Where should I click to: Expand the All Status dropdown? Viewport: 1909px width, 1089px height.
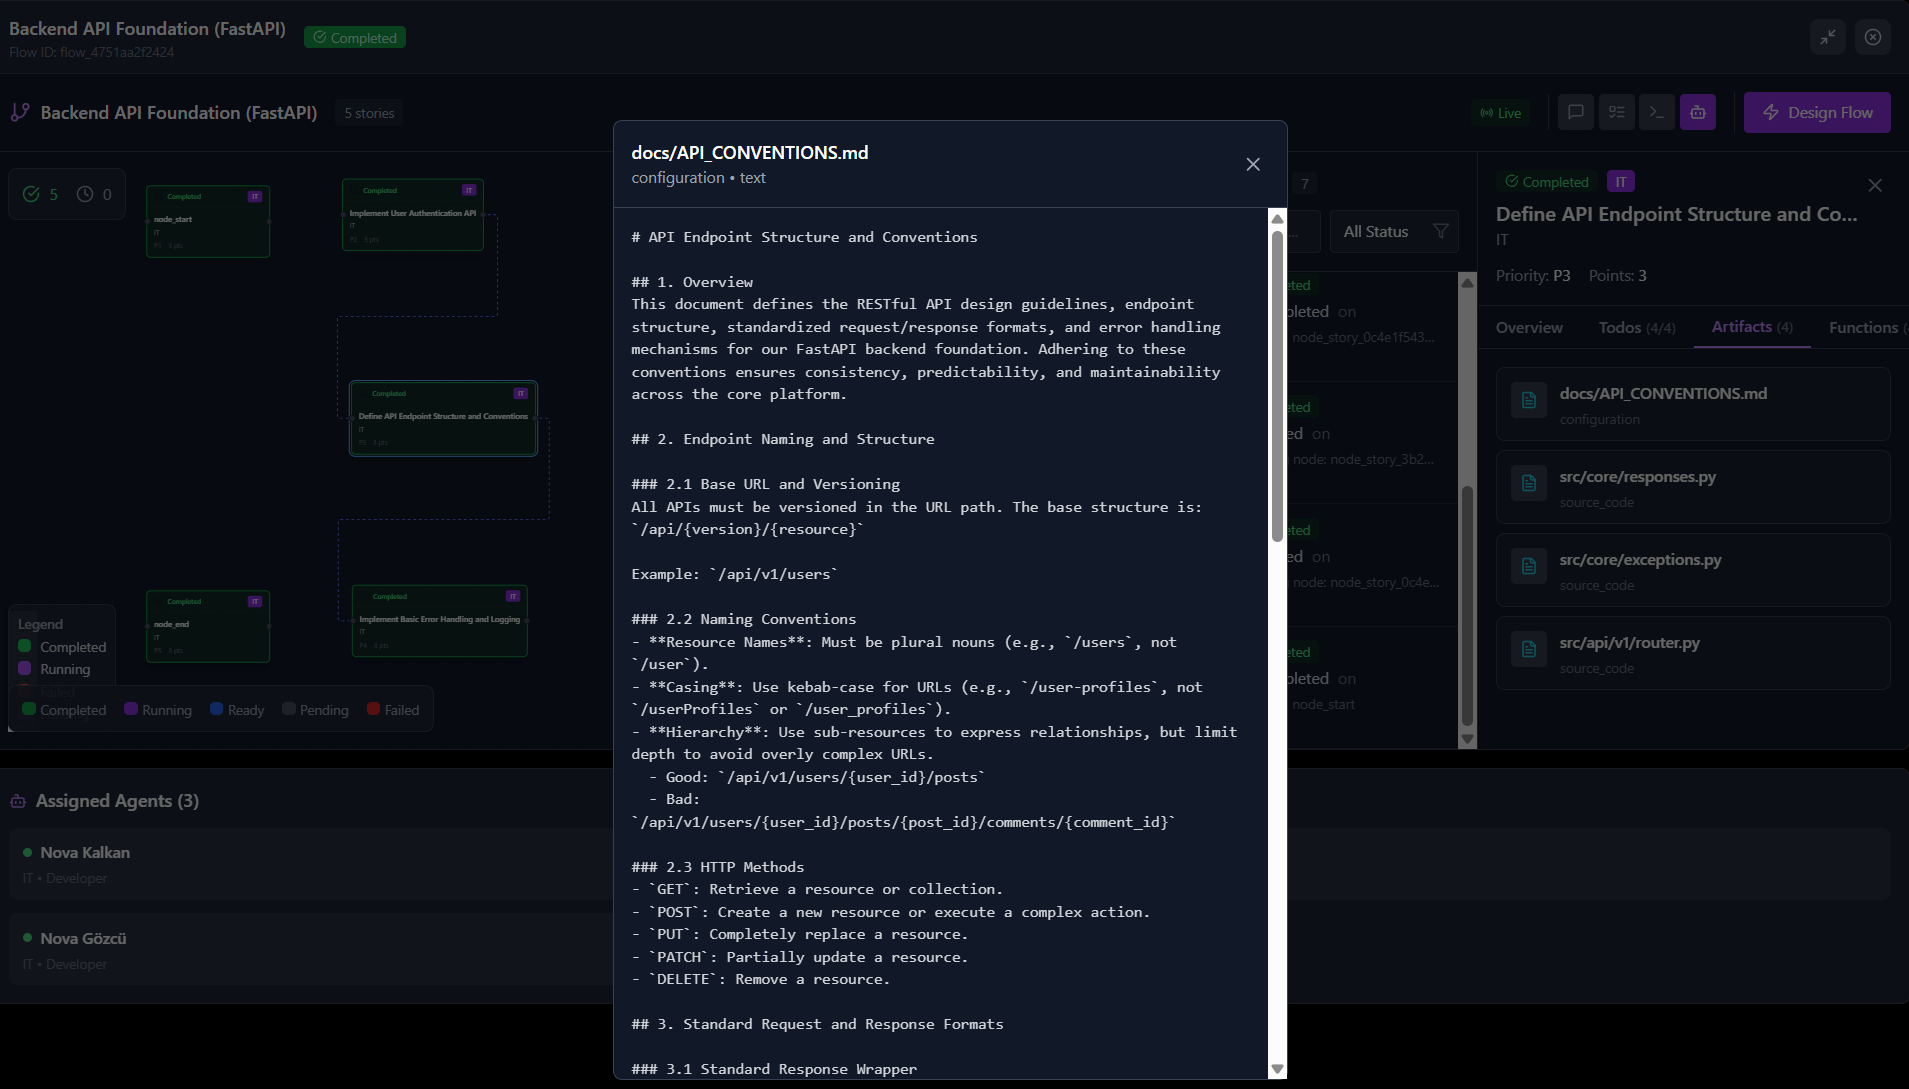[x=1394, y=231]
